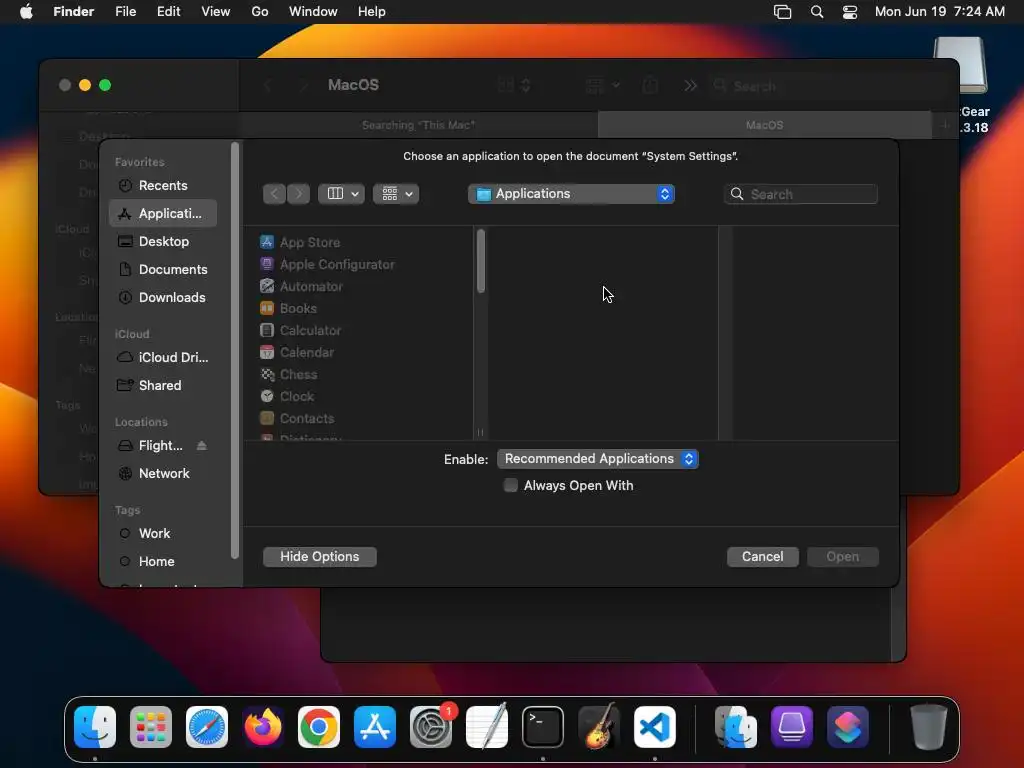Open Documents folder from the sidebar
The height and width of the screenshot is (768, 1024).
[x=163, y=270]
